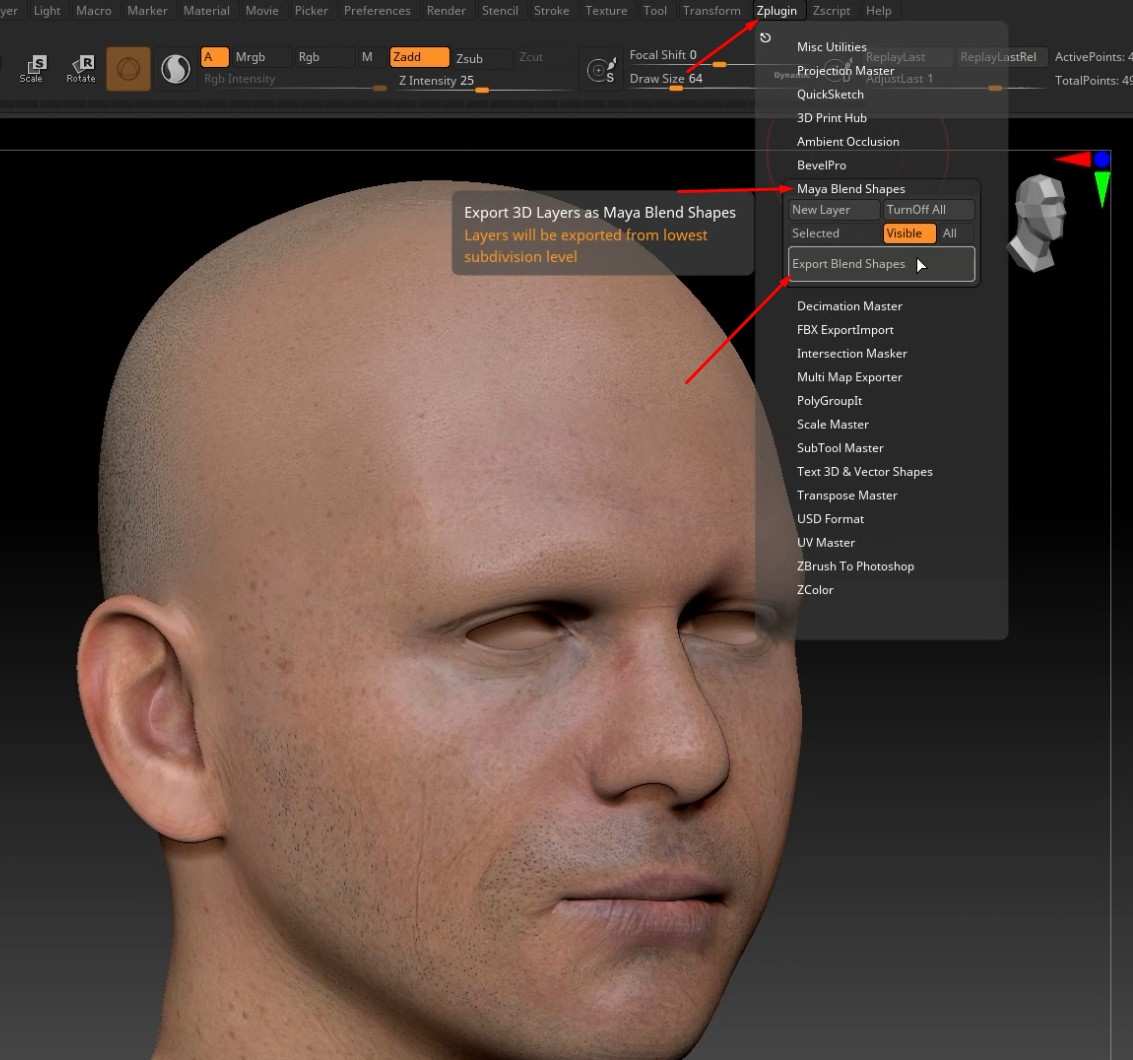Open the Preferences menu
The height and width of the screenshot is (1060, 1133).
click(376, 11)
